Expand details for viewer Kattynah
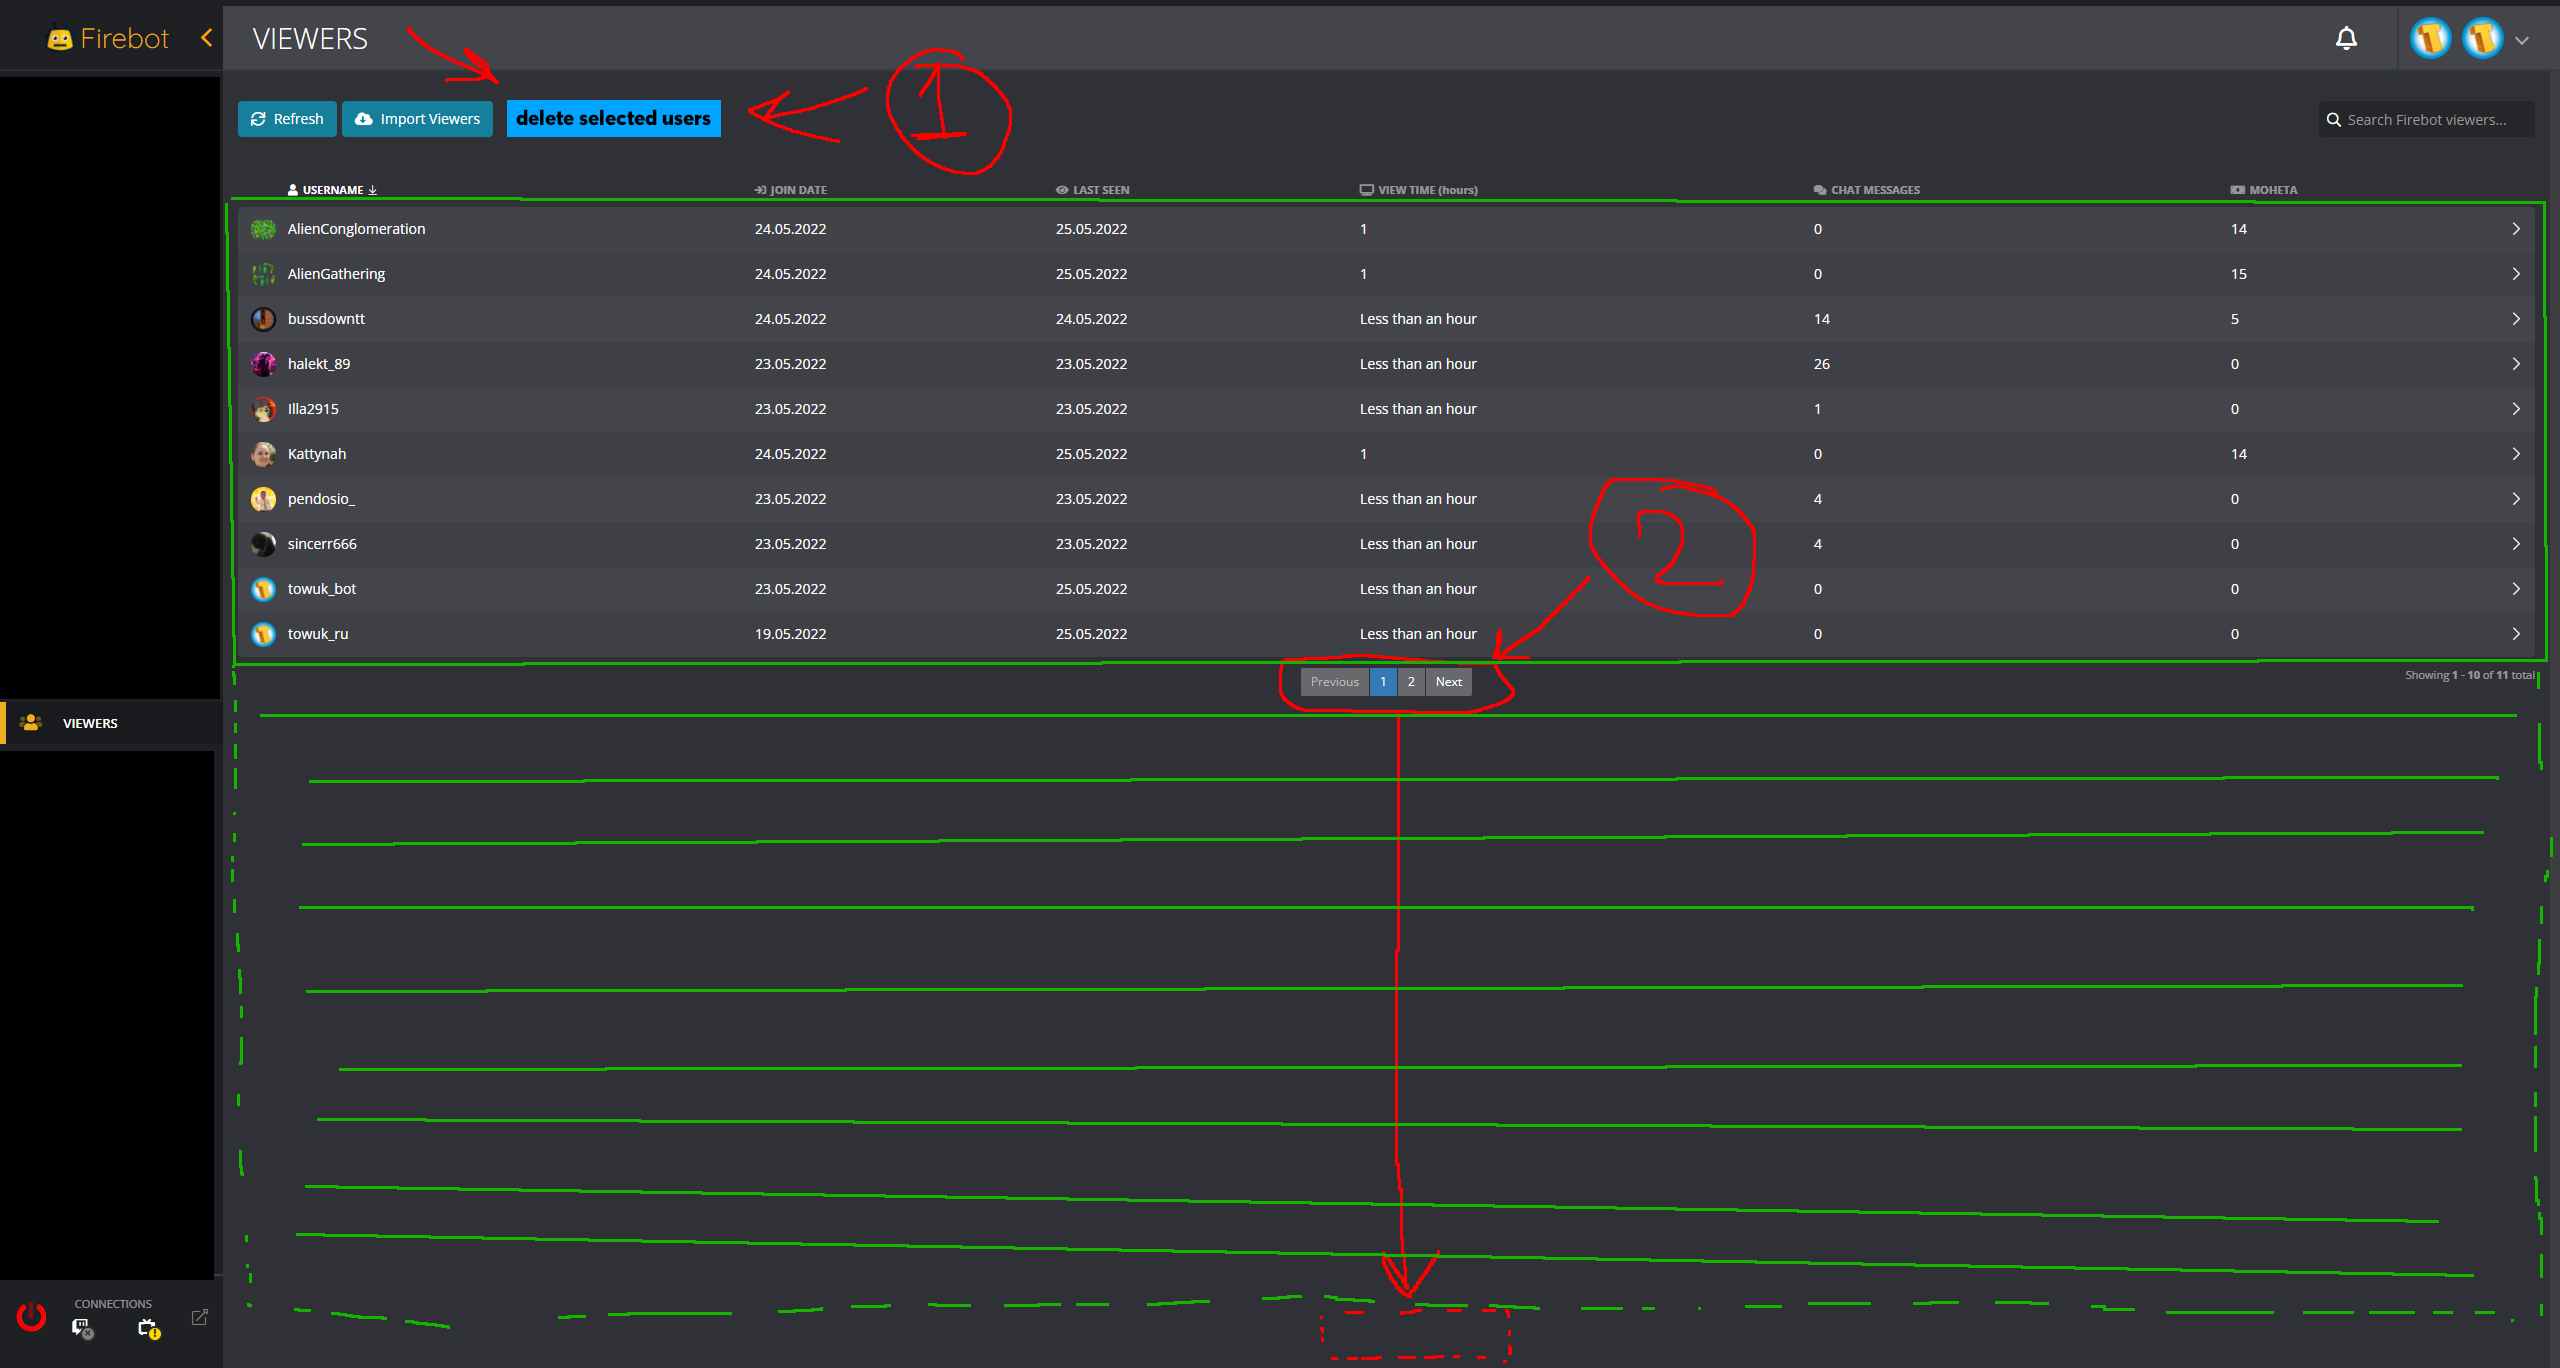Viewport: 2560px width, 1368px height. pos(2517,453)
